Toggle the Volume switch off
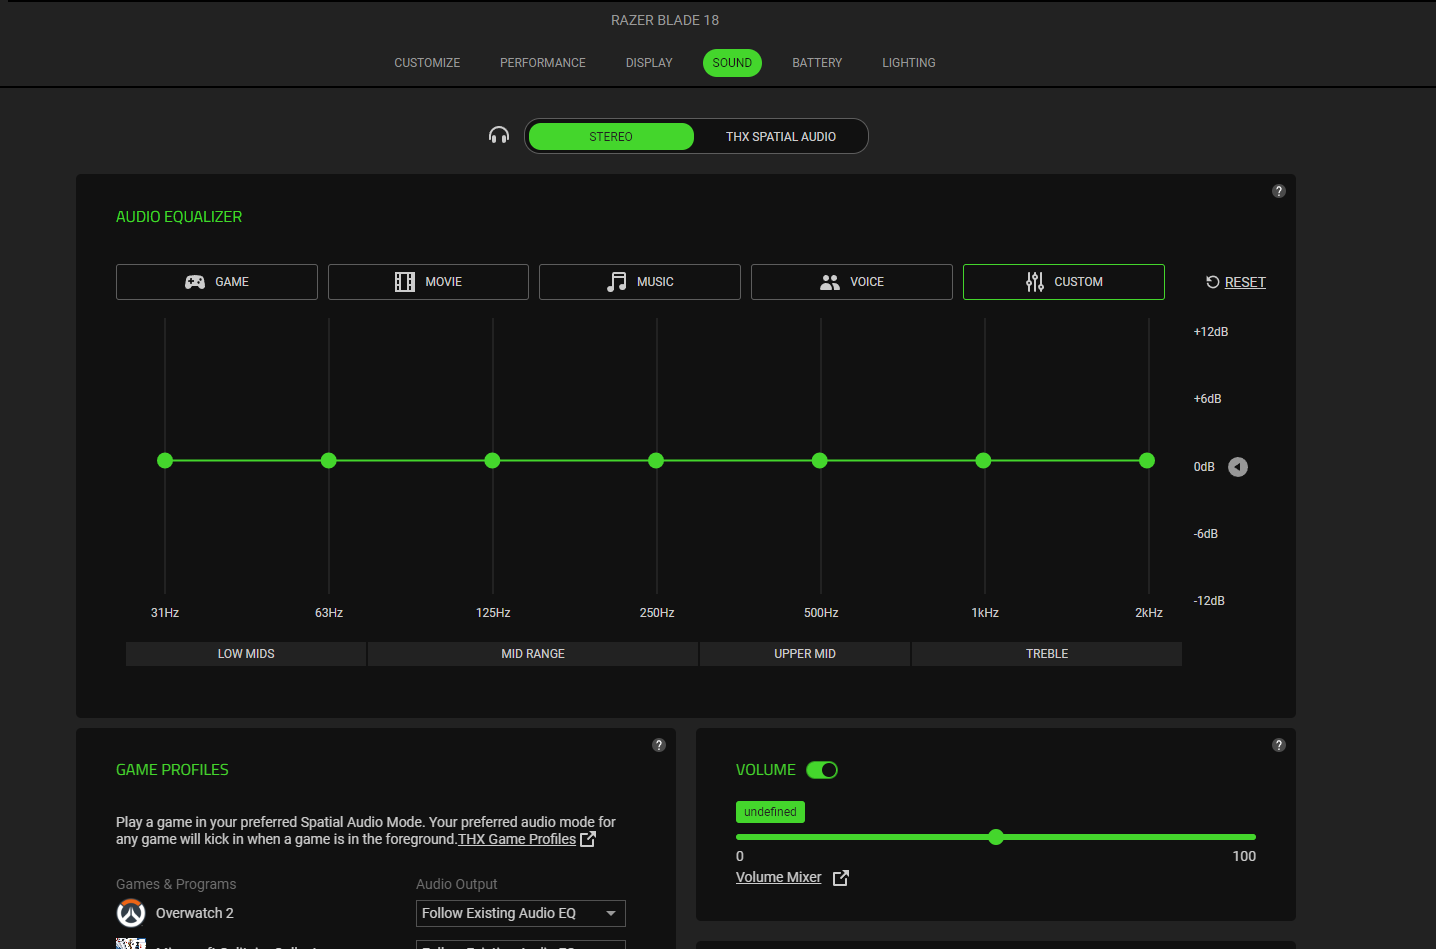The image size is (1436, 949). [822, 770]
